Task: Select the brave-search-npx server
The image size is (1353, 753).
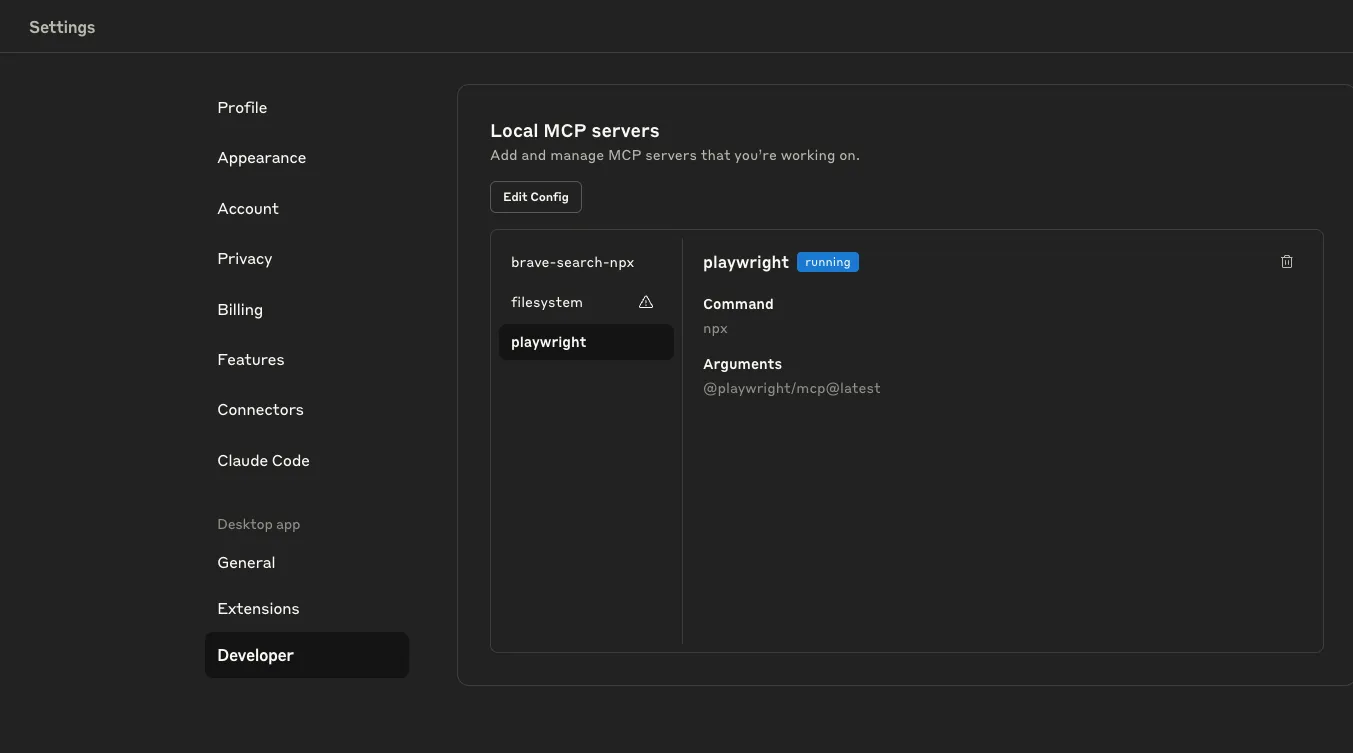Action: (x=573, y=262)
